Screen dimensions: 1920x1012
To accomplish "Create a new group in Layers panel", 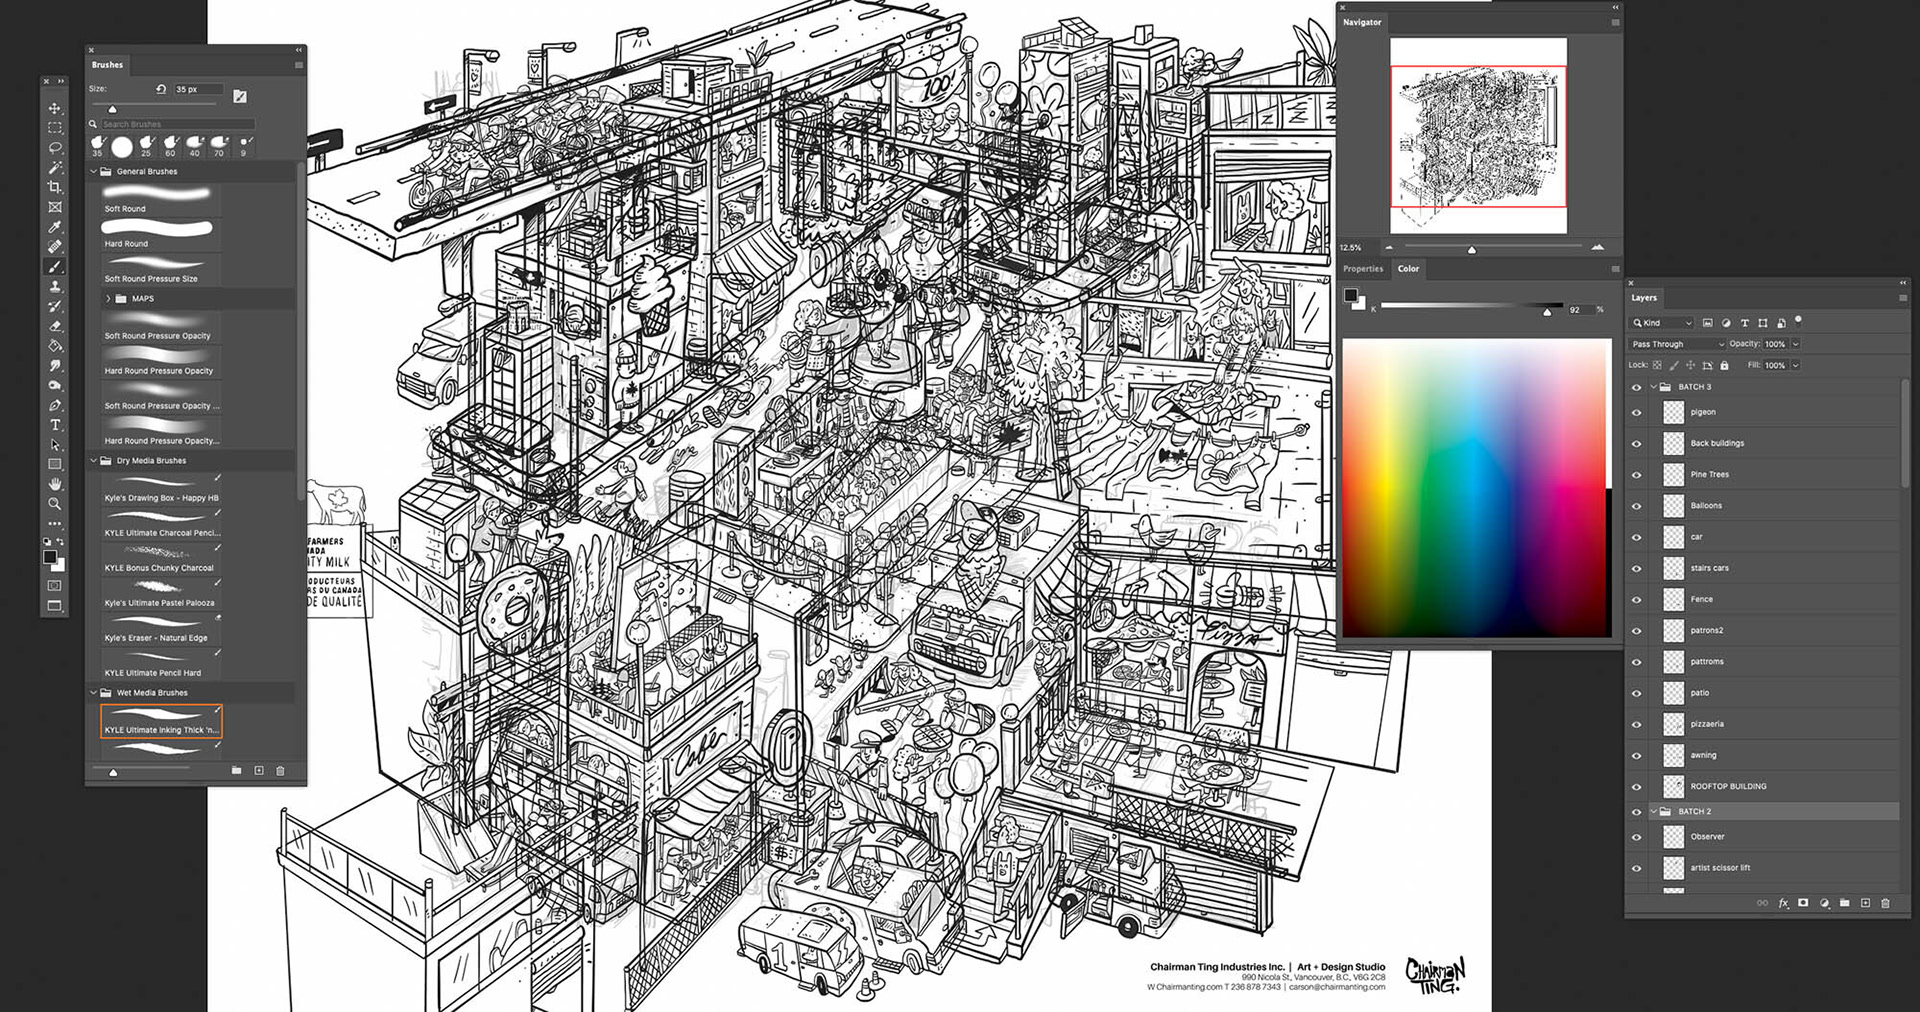I will click(1845, 903).
